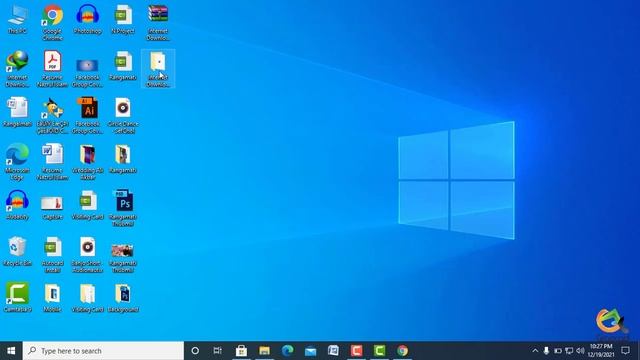Click the Type here to search box
Image resolution: width=640 pixels, height=360 pixels.
[x=103, y=351]
